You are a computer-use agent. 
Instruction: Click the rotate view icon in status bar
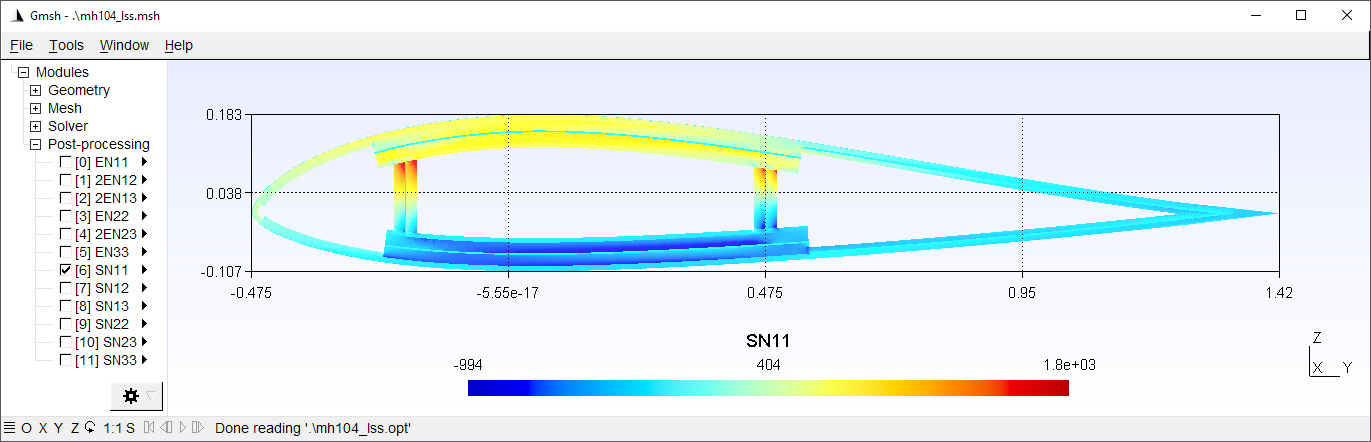[90, 428]
